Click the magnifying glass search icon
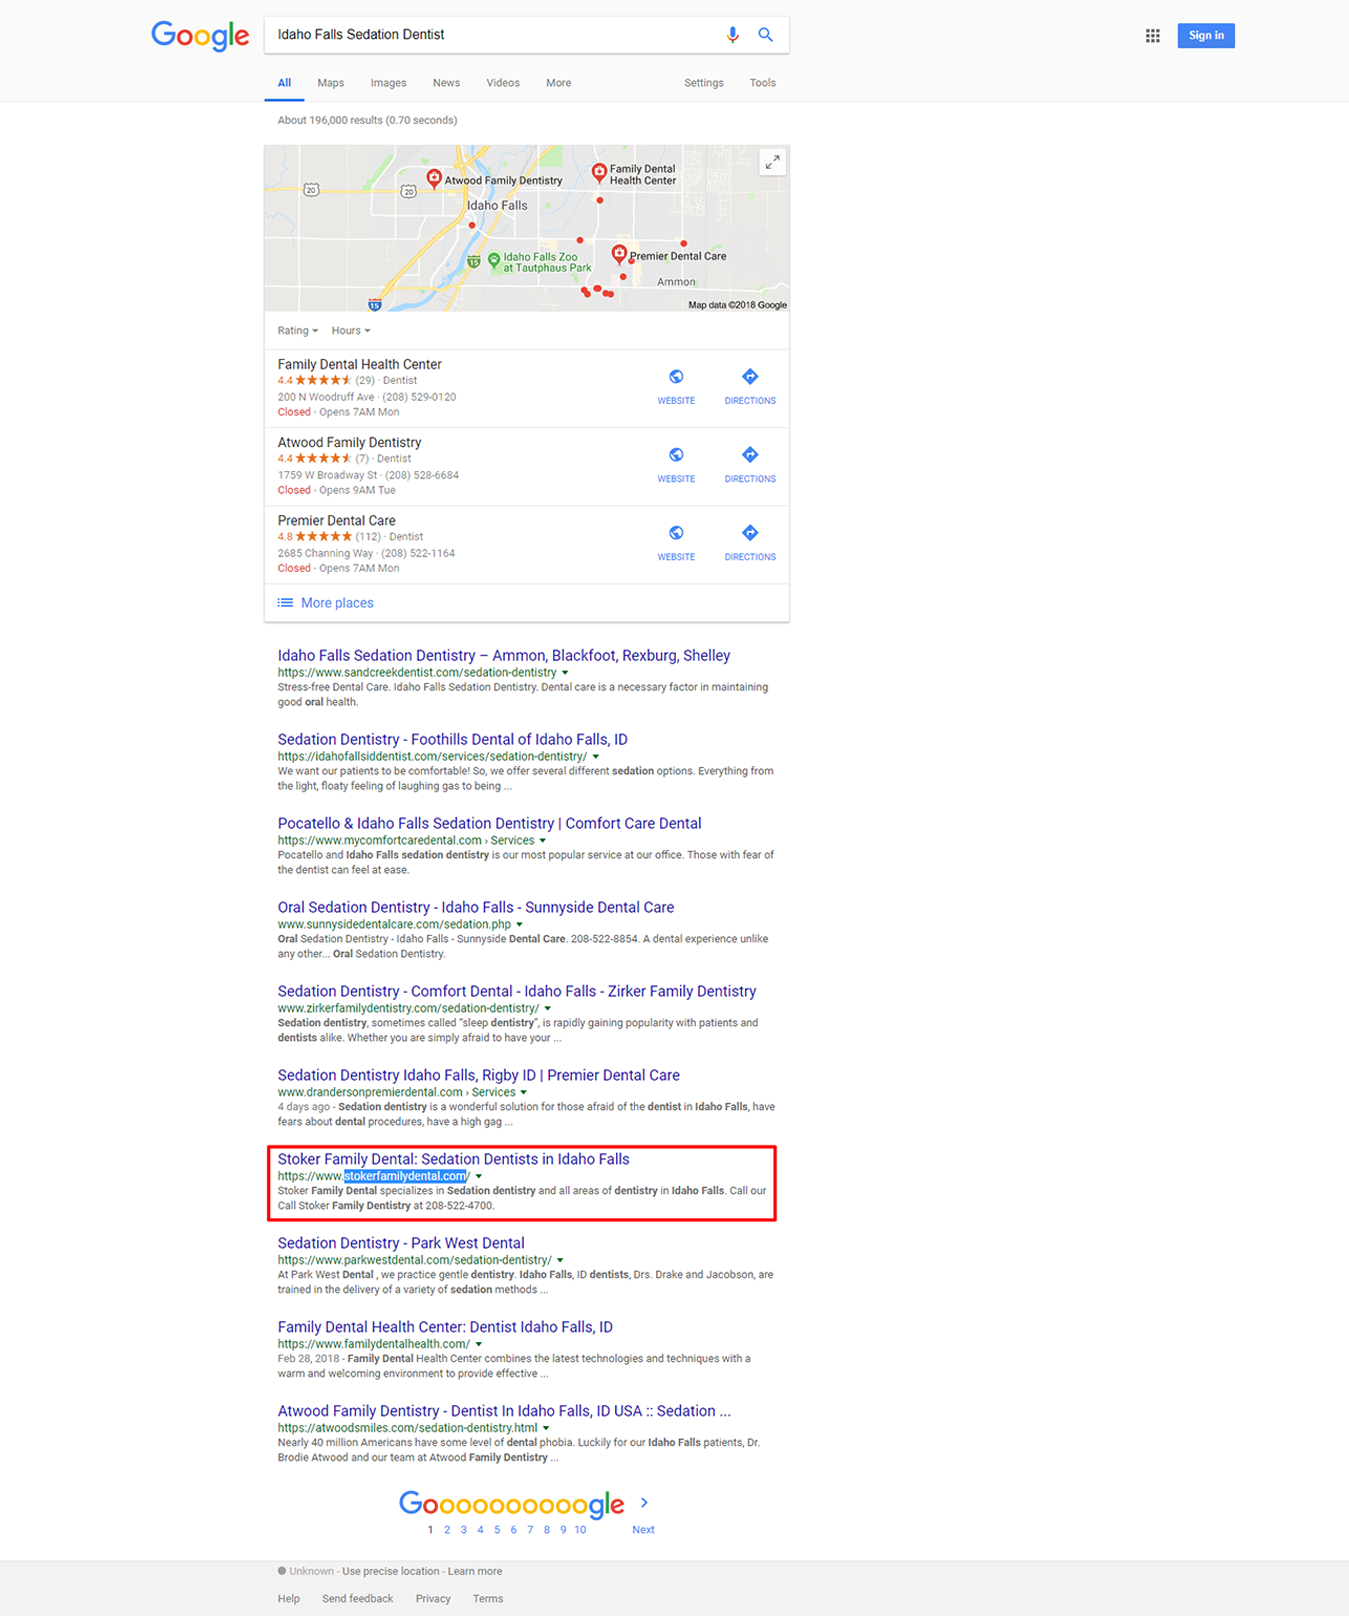Image resolution: width=1349 pixels, height=1622 pixels. coord(765,35)
